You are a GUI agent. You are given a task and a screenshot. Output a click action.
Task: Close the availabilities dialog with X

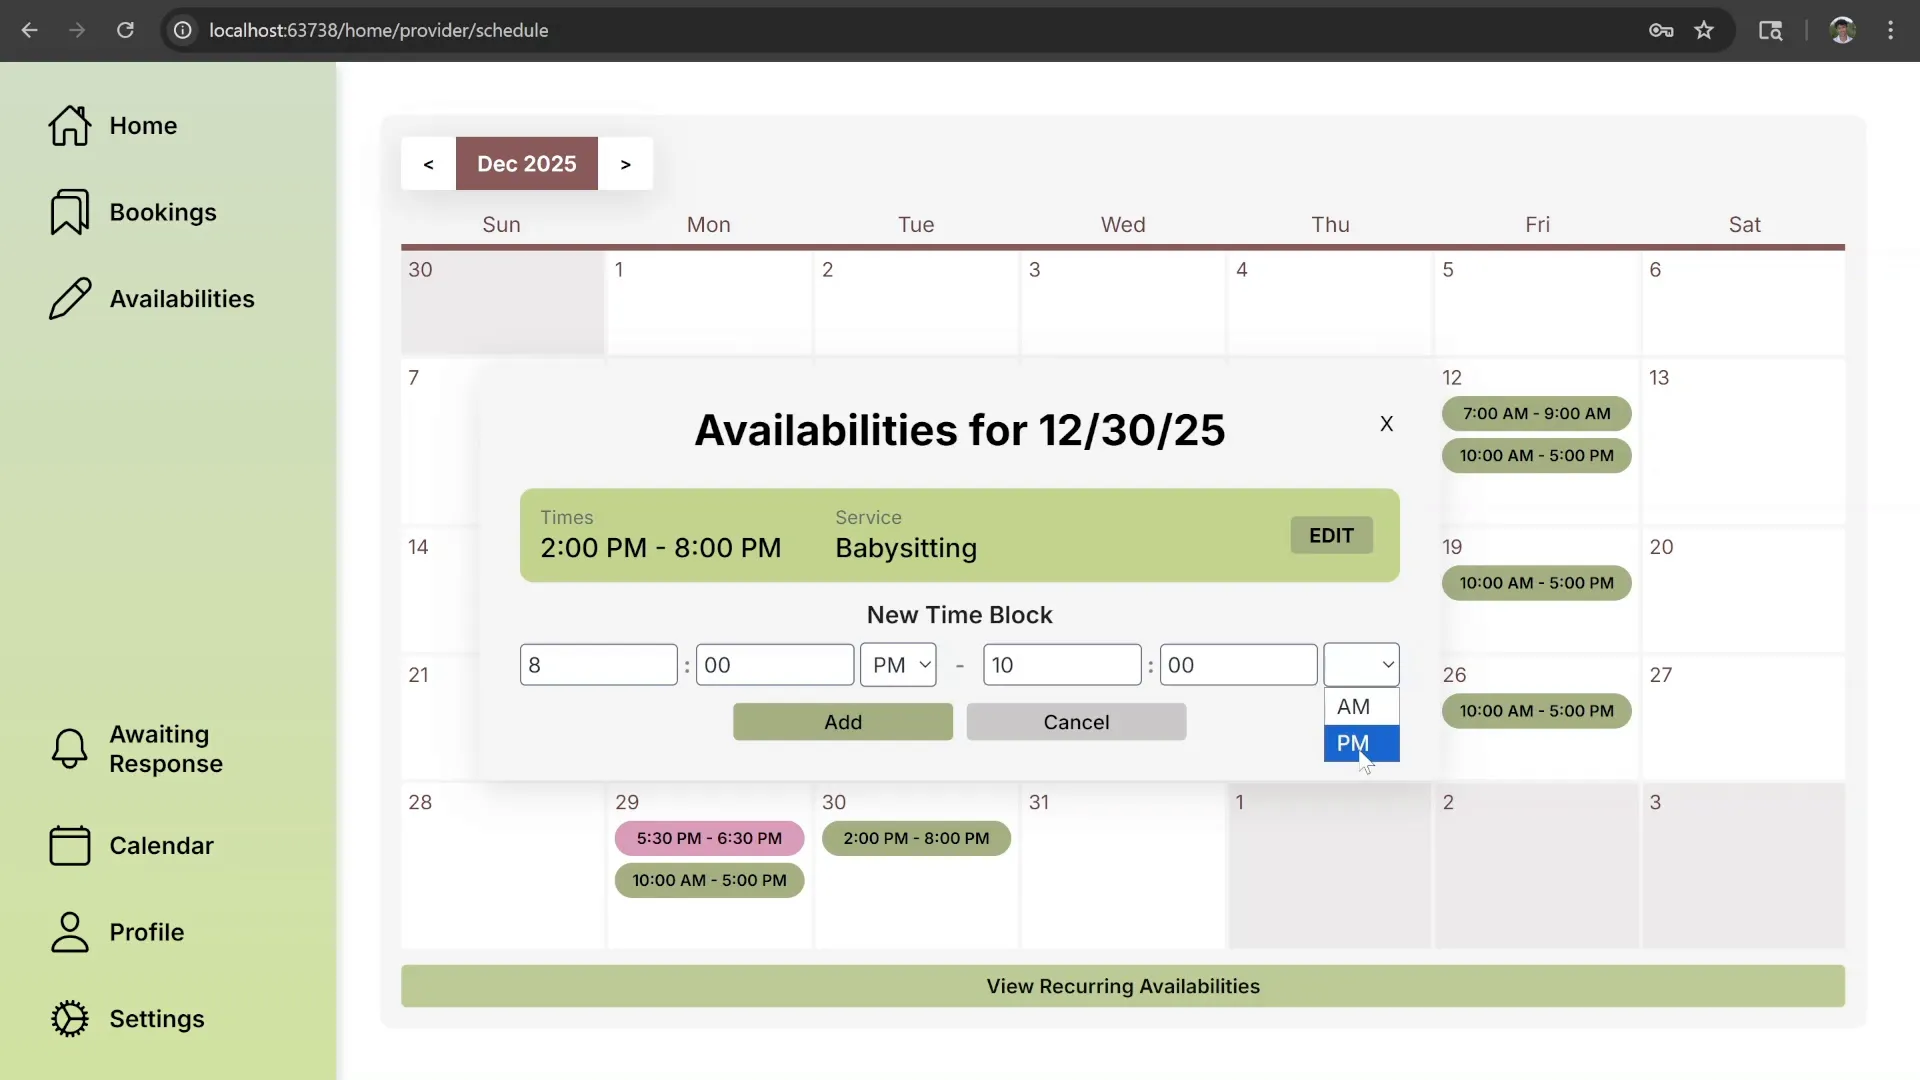click(x=1386, y=424)
